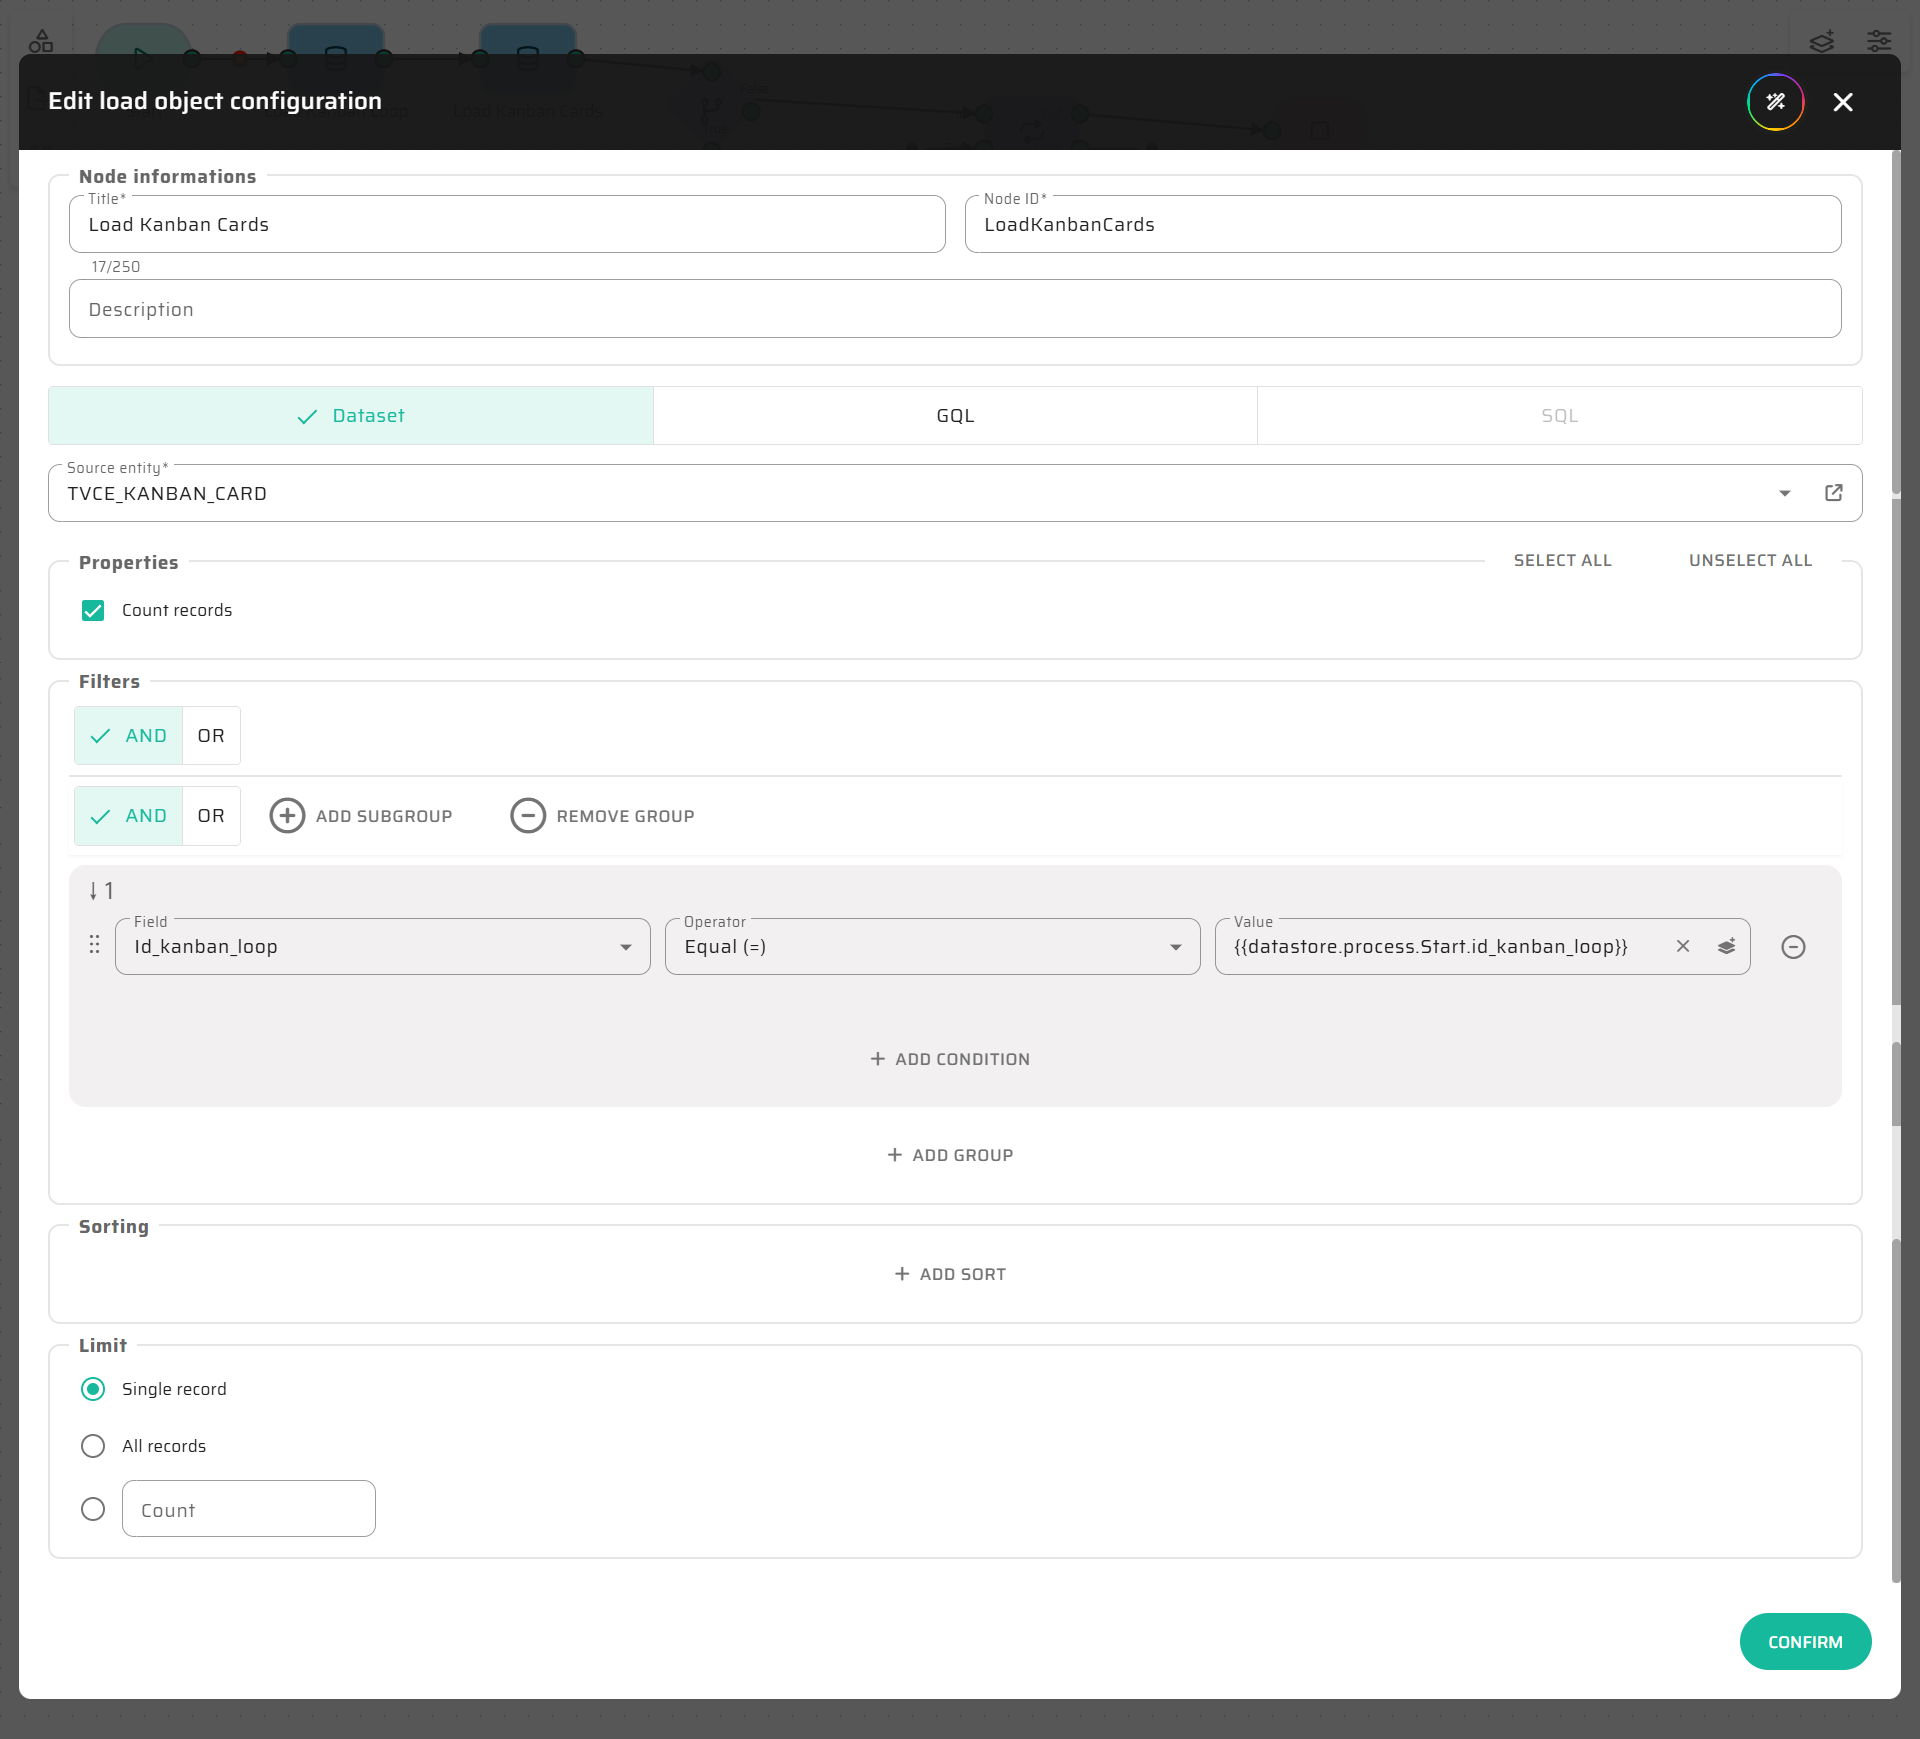This screenshot has width=1920, height=1739.
Task: Click the Remove Group minus icon
Action: click(x=528, y=816)
